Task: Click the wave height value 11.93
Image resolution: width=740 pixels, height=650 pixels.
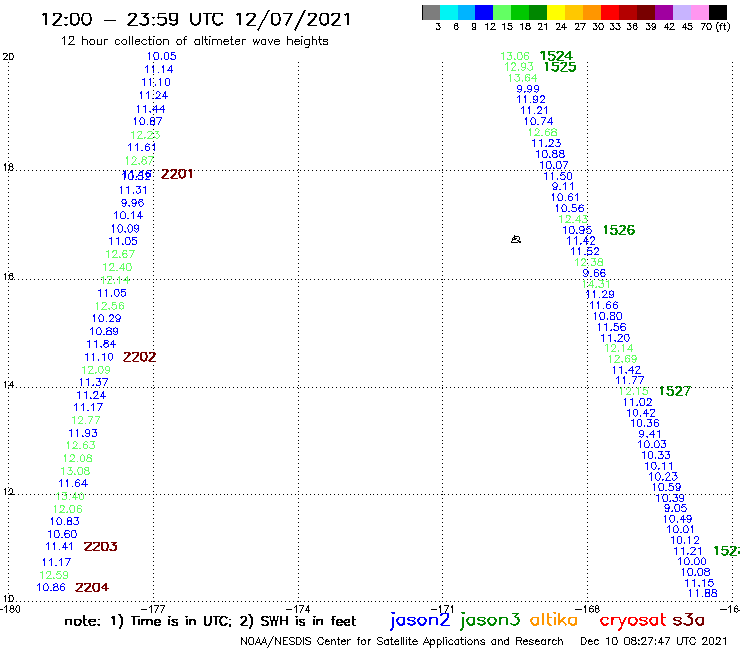Action: 83,433
